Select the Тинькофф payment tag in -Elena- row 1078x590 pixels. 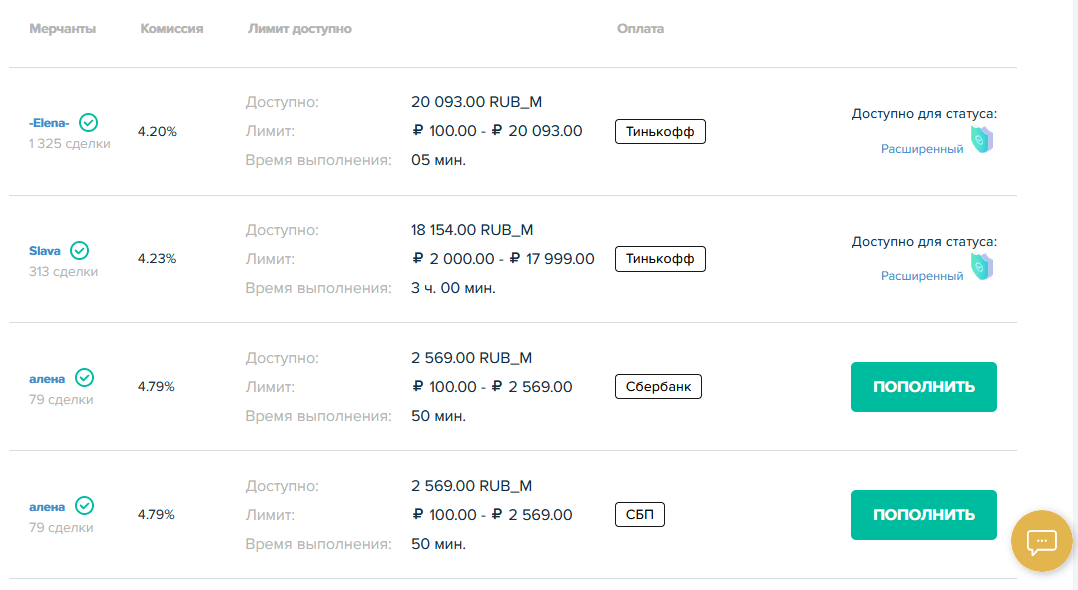point(660,132)
